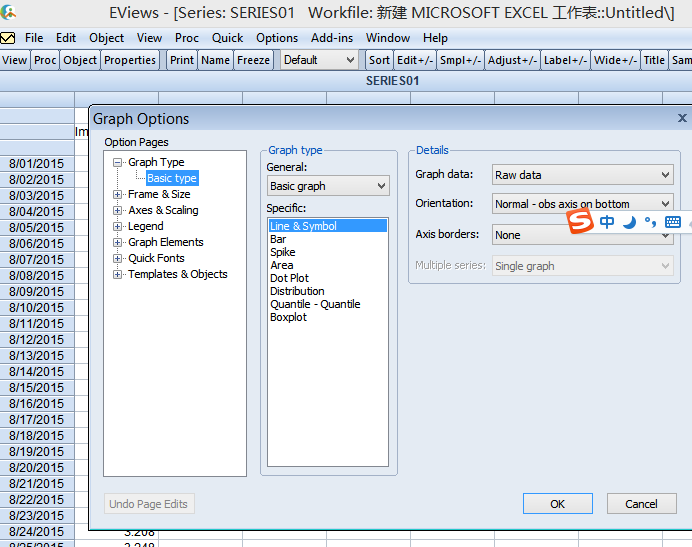Click Cancel in Graph Options
This screenshot has height=547, width=692.
641,504
